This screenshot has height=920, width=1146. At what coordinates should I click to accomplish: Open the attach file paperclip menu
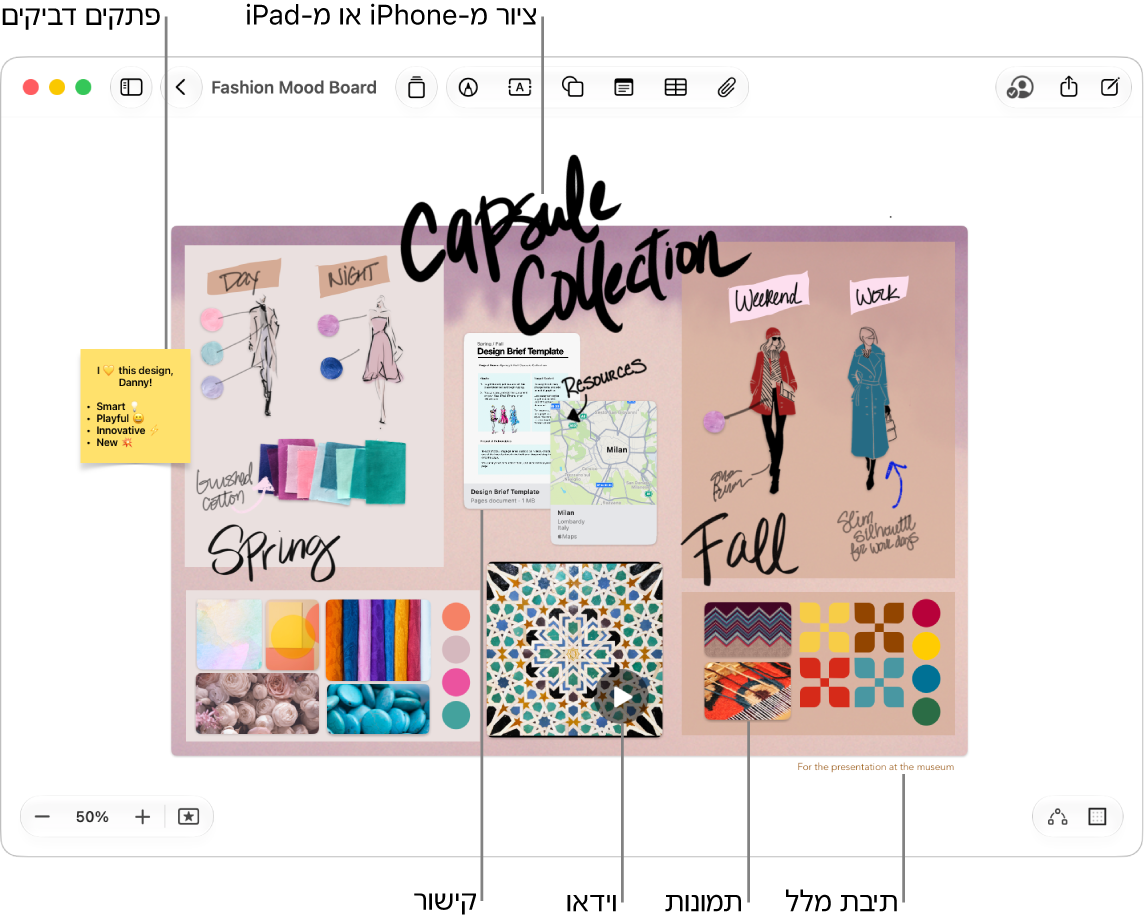point(726,88)
